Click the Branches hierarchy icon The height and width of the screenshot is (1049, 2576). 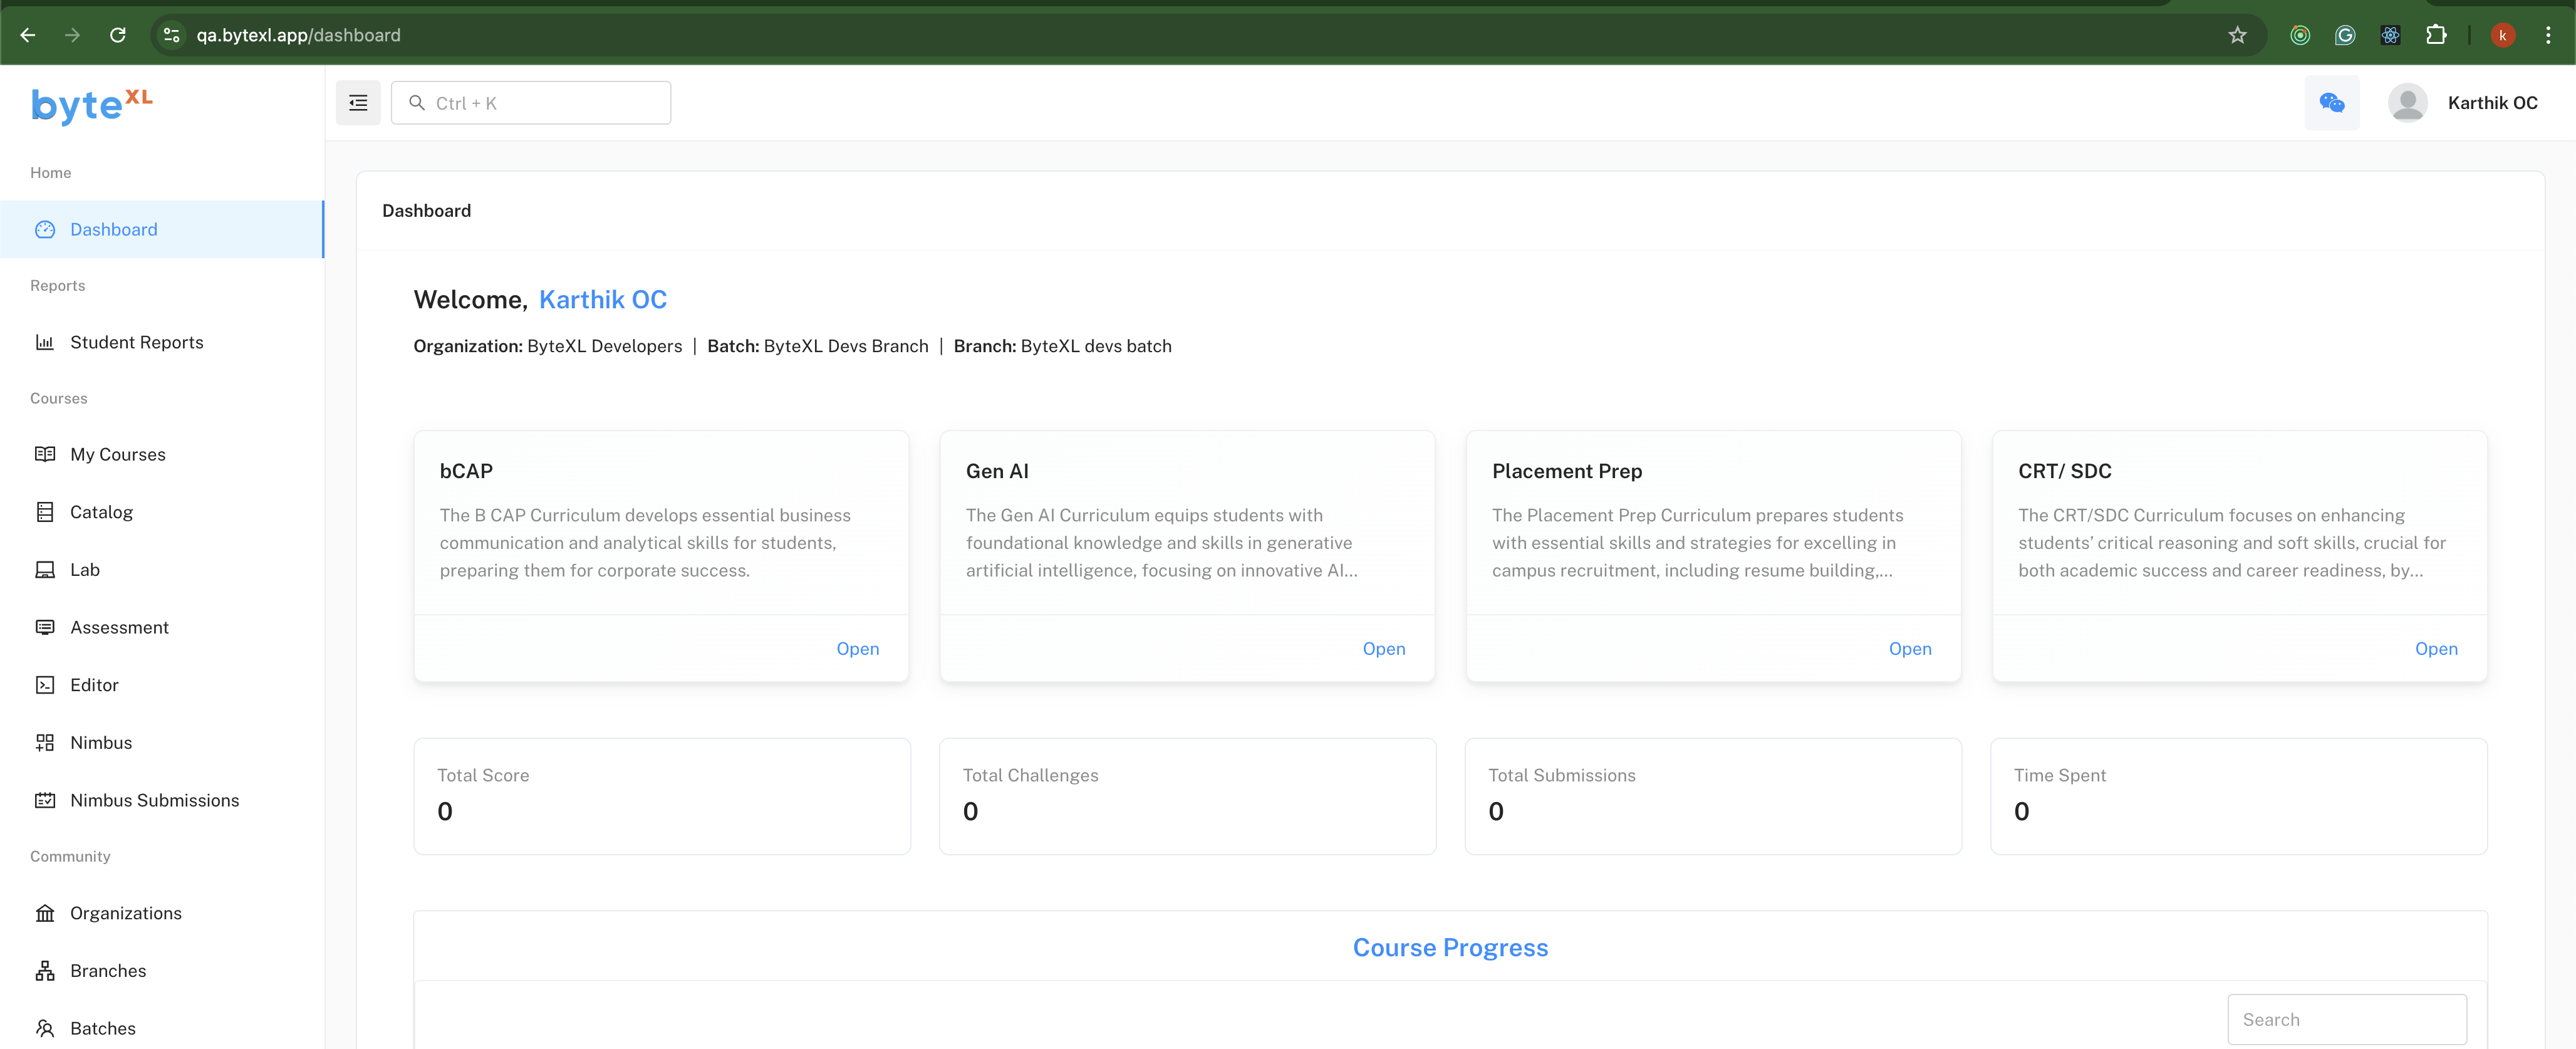coord(45,971)
